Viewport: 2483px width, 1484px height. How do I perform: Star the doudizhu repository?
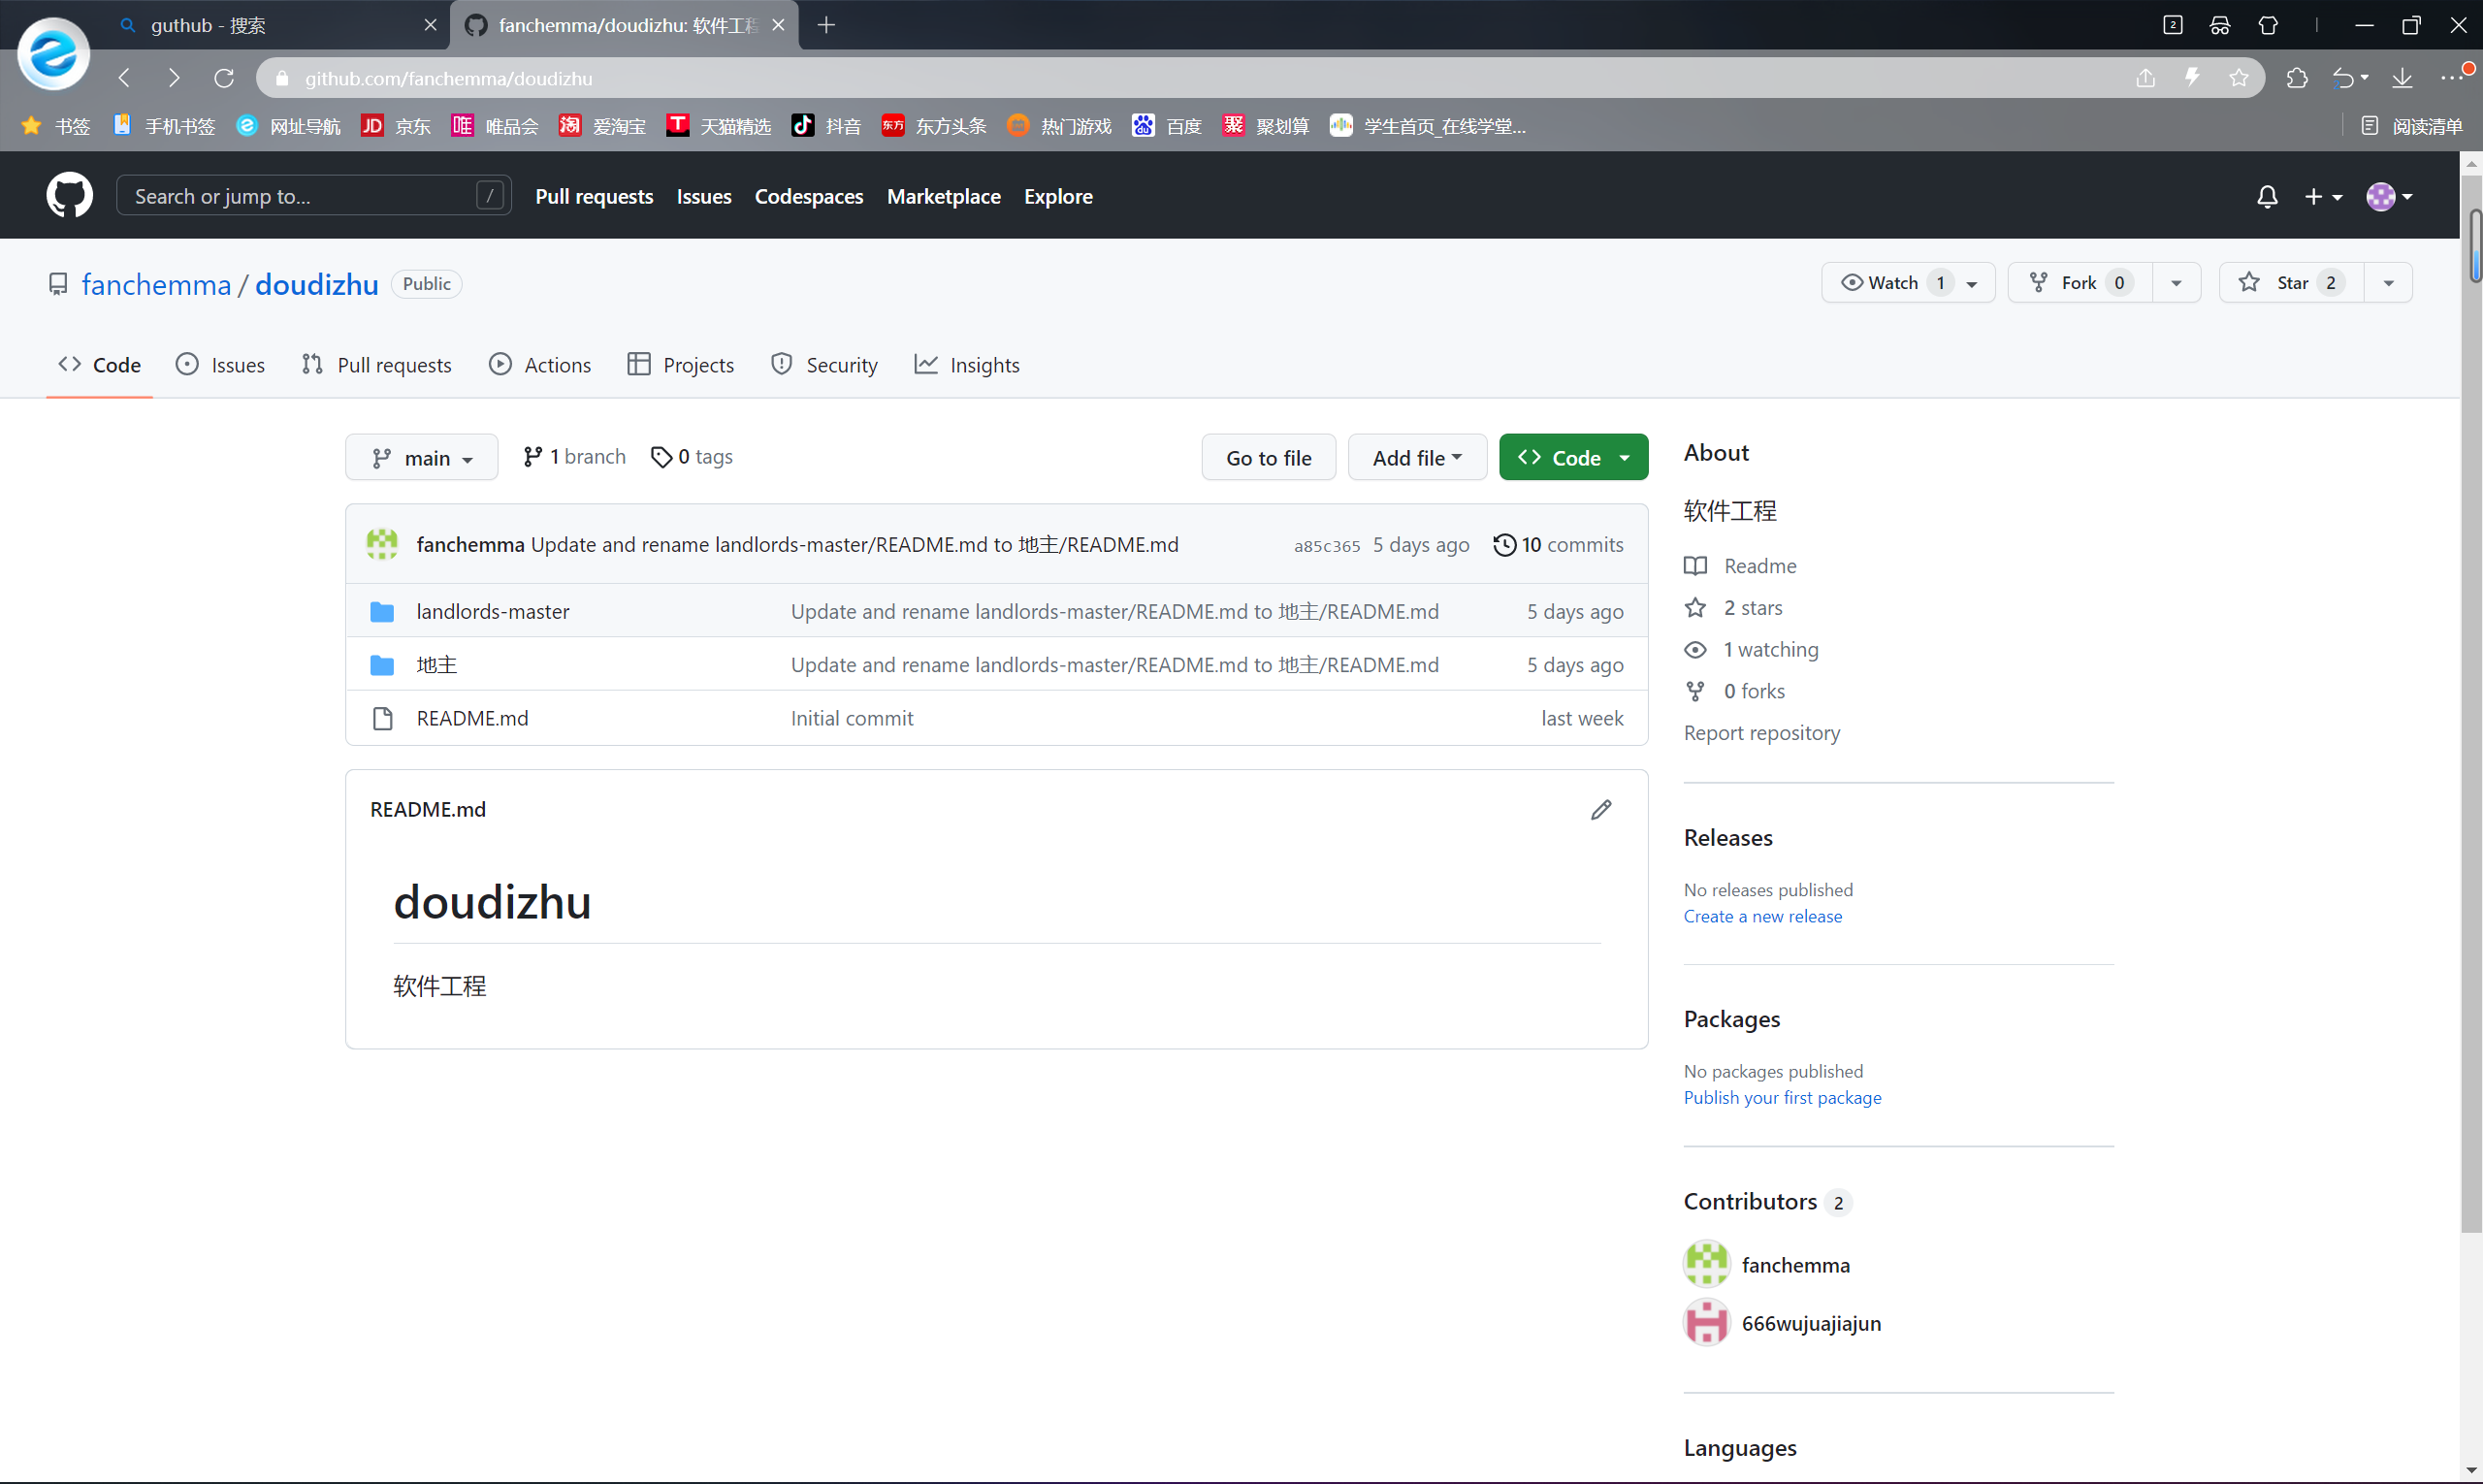pos(2290,283)
